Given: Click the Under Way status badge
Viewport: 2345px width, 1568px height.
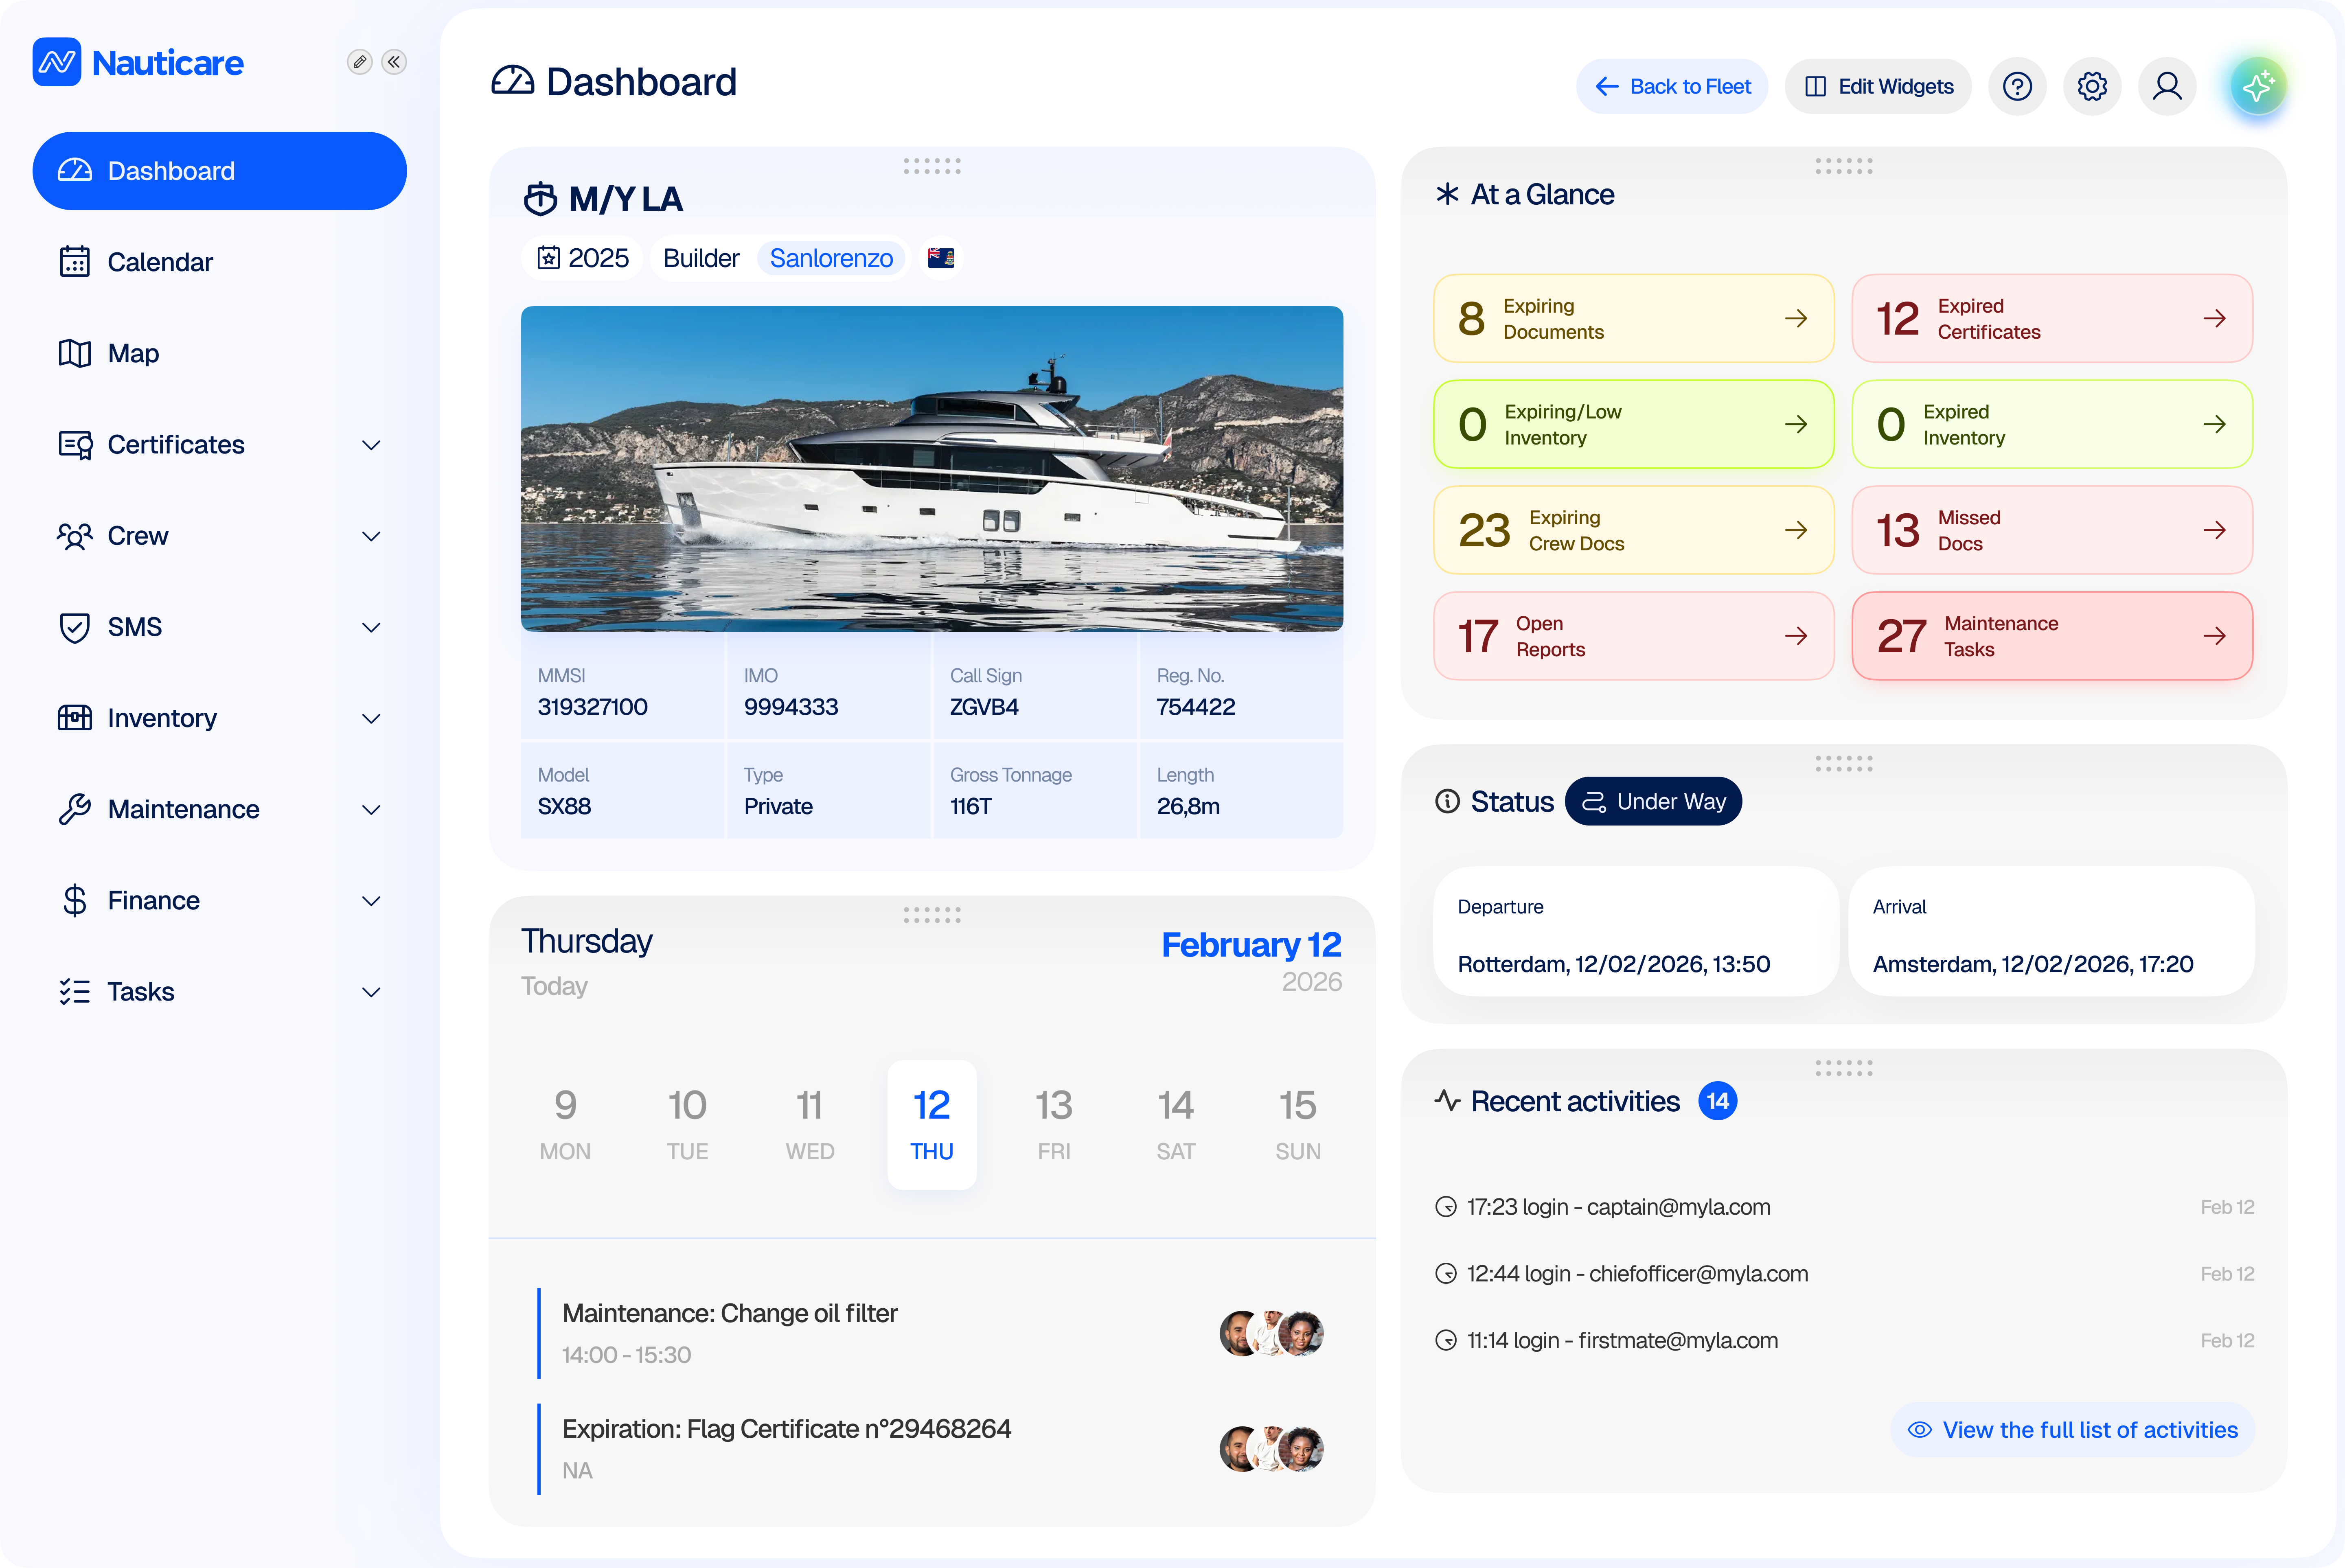Looking at the screenshot, I should coord(1653,802).
